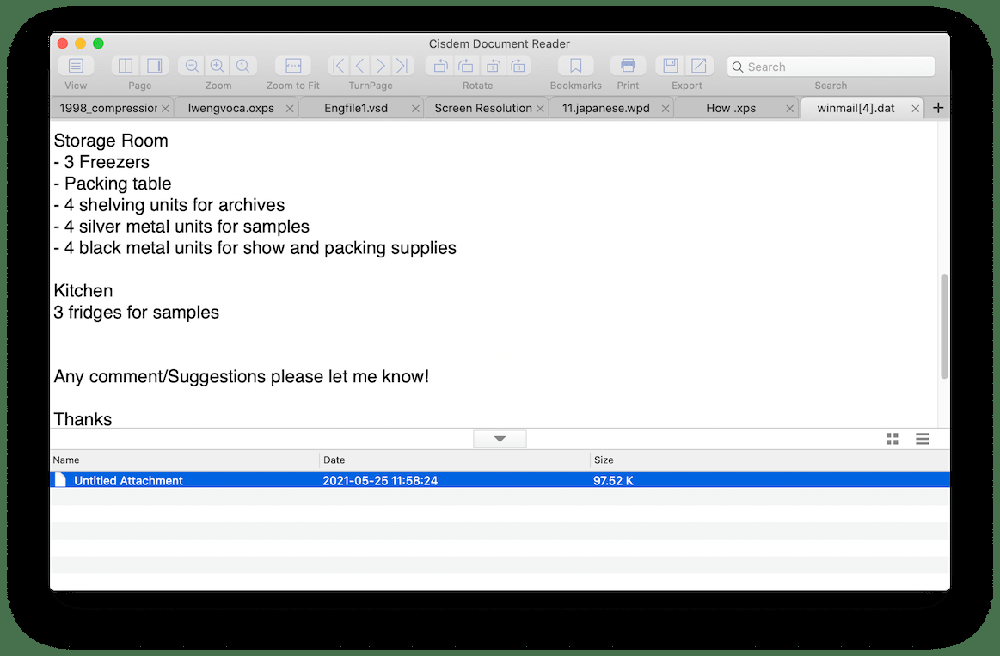
Task: Close the 1998_compression tab
Action: (165, 108)
